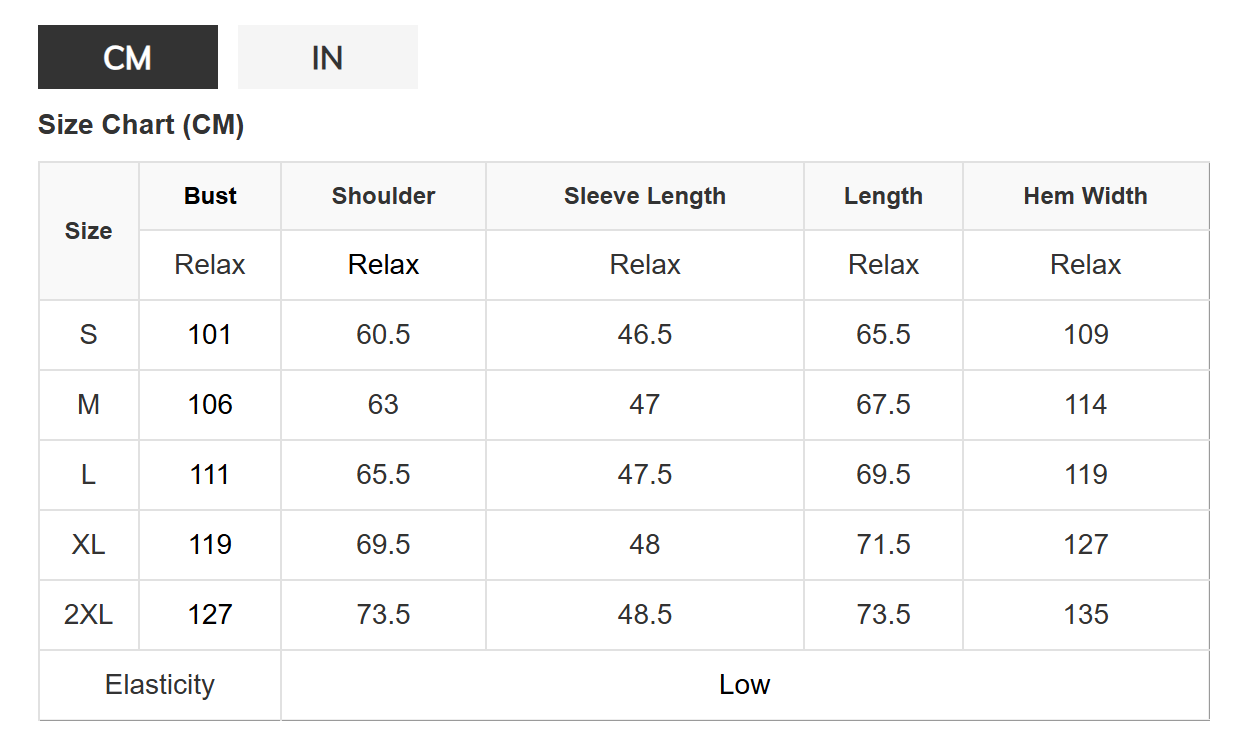Select the XL size row label
Screen dimensions: 1254x747
89,545
